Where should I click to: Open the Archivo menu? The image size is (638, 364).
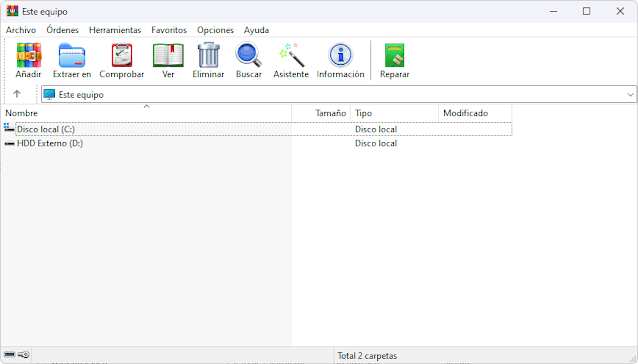tap(21, 30)
